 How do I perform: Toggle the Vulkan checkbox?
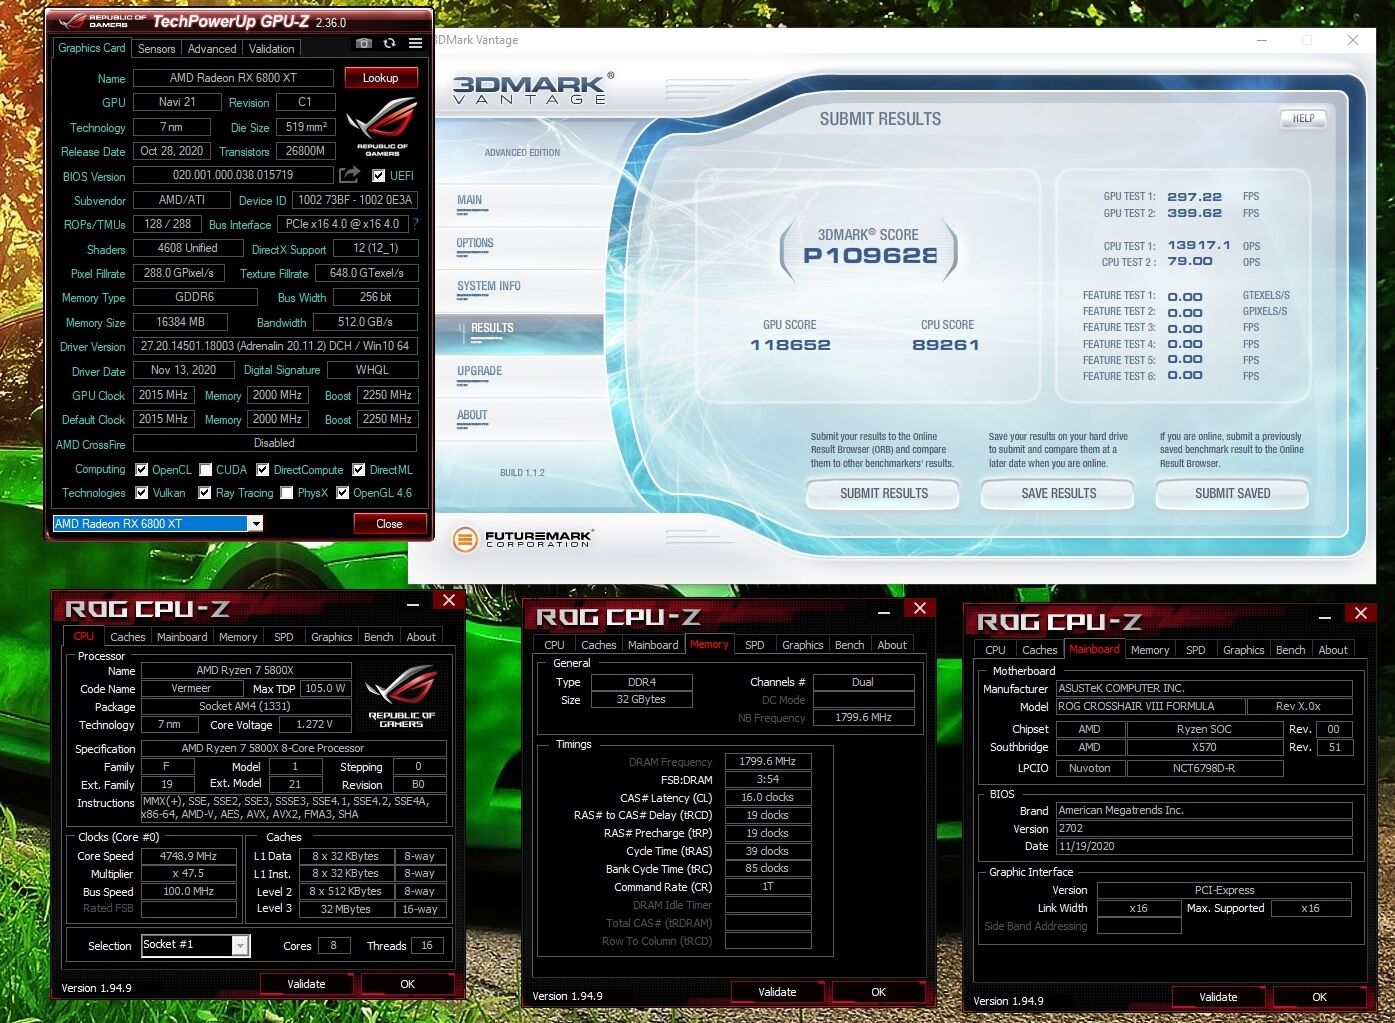[142, 492]
